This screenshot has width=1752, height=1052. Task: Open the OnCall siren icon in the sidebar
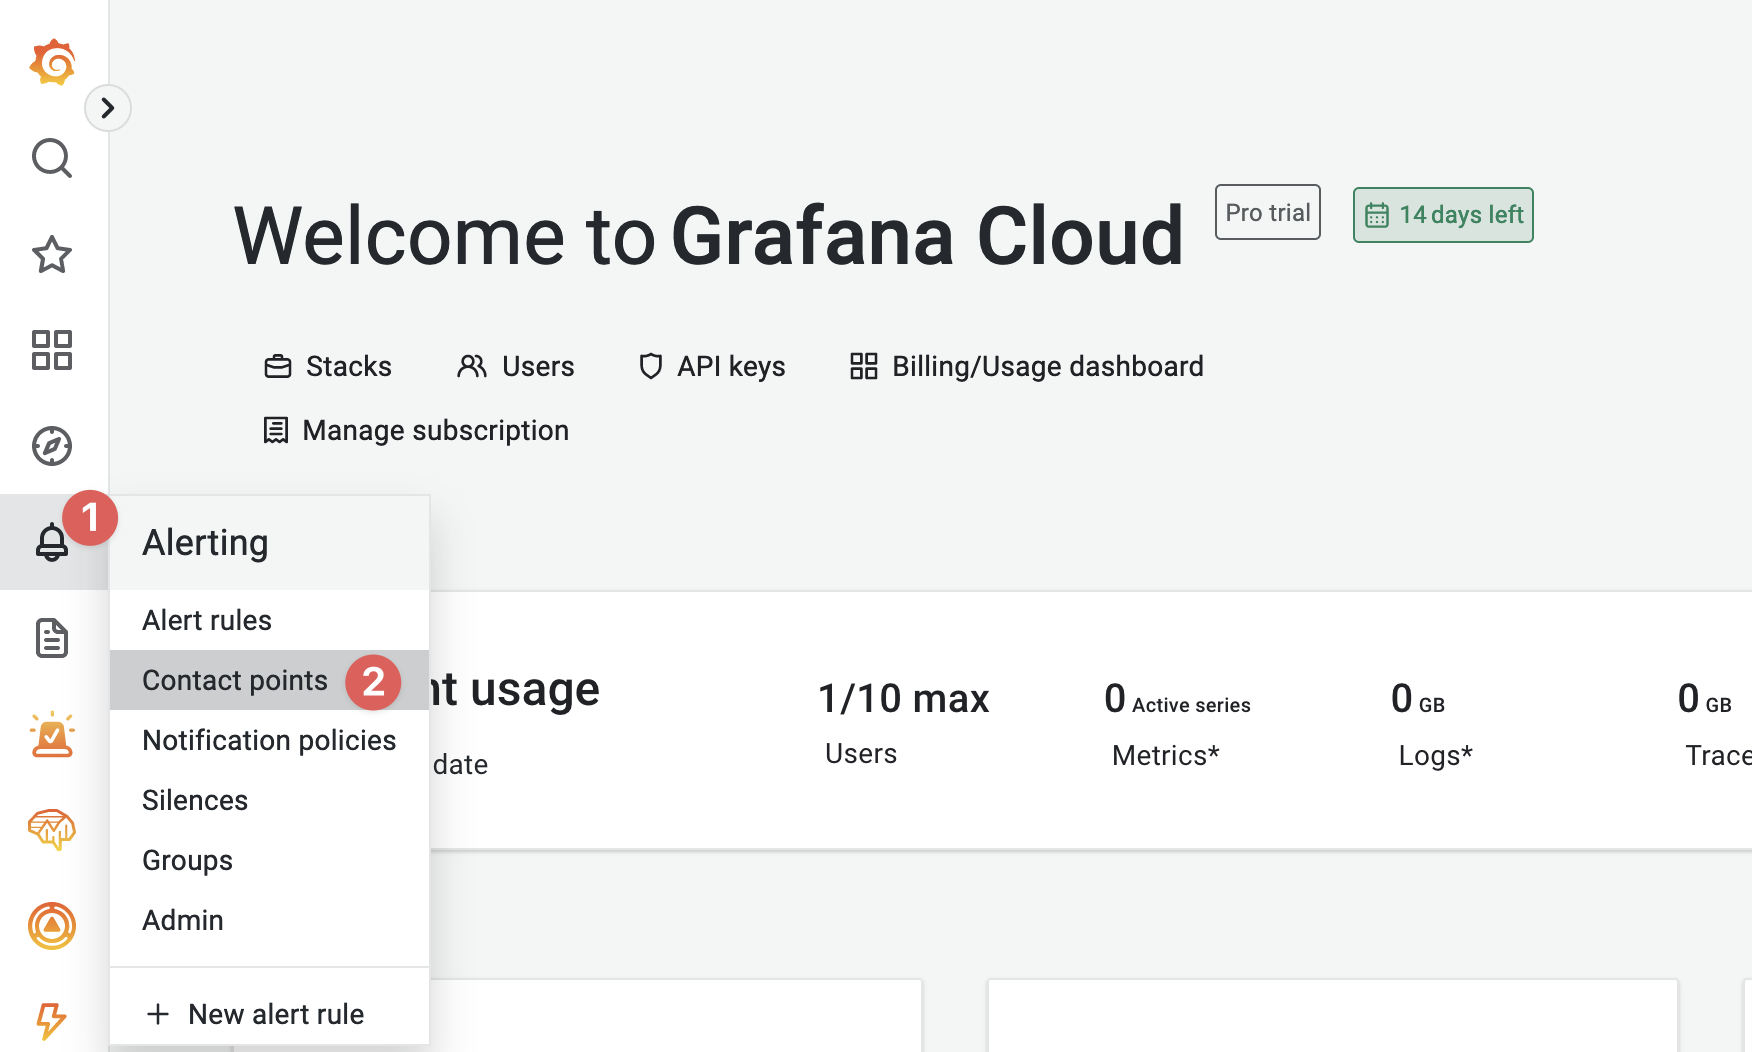(52, 734)
